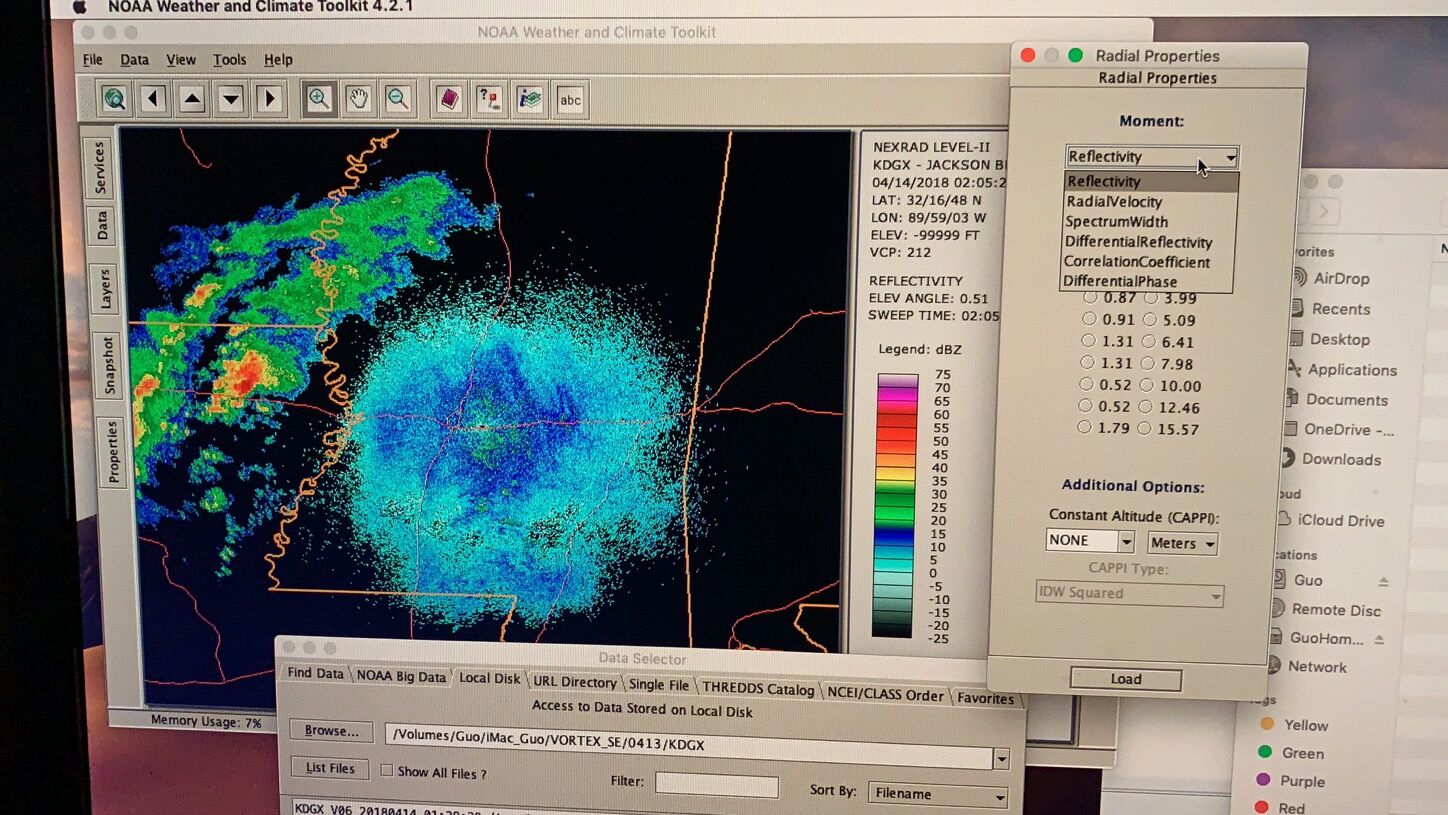1448x815 pixels.
Task: Open the purple book icon in toolbar
Action: (x=449, y=99)
